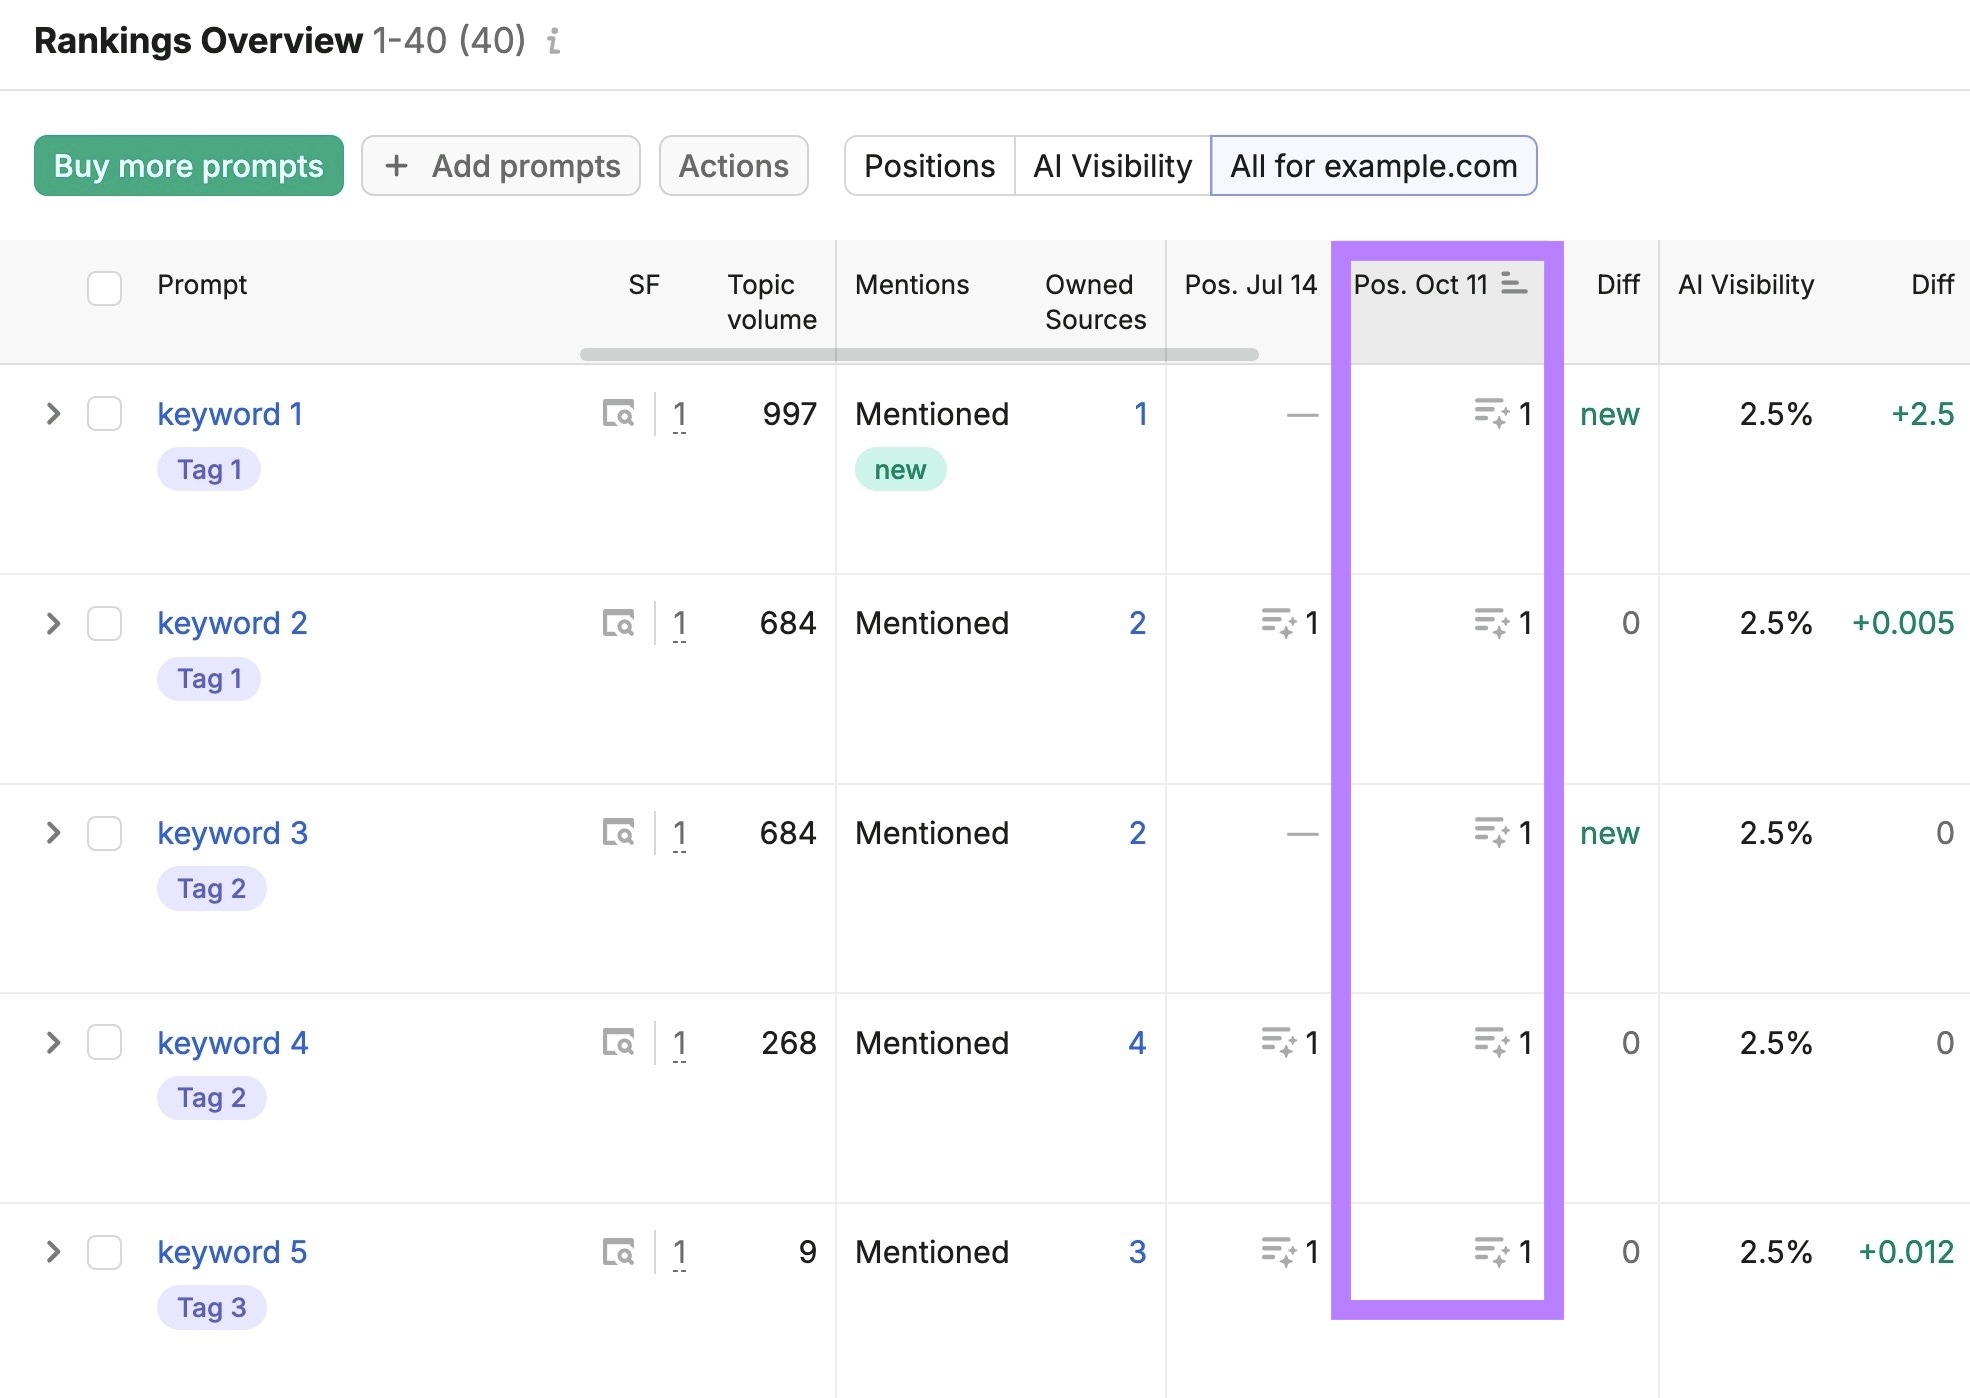Screen dimensions: 1970x1398
Task: Check the box for keyword 5
Action: coord(104,1252)
